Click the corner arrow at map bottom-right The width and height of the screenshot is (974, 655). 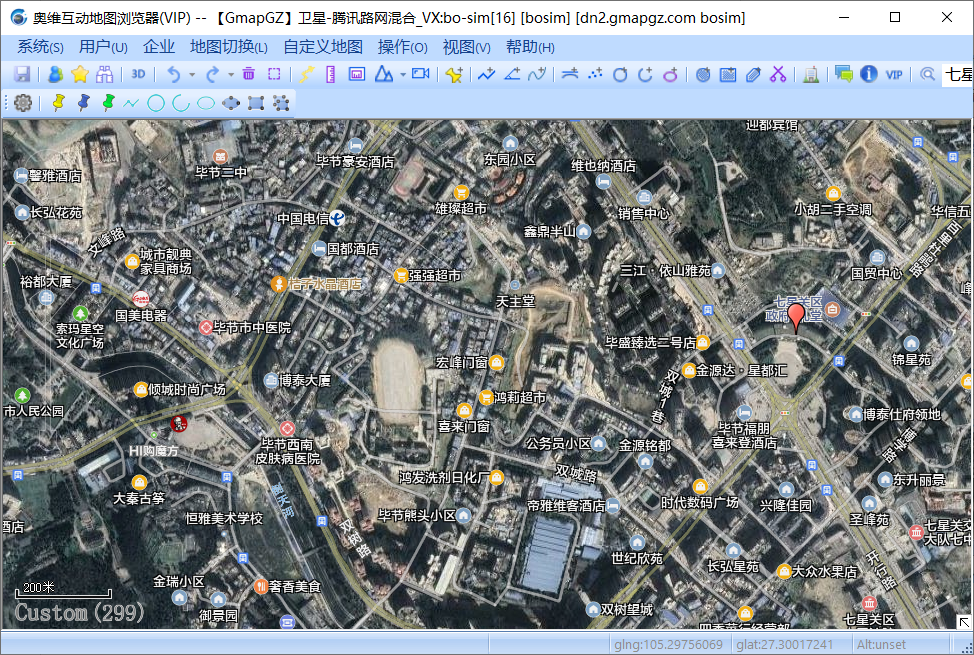point(963,621)
